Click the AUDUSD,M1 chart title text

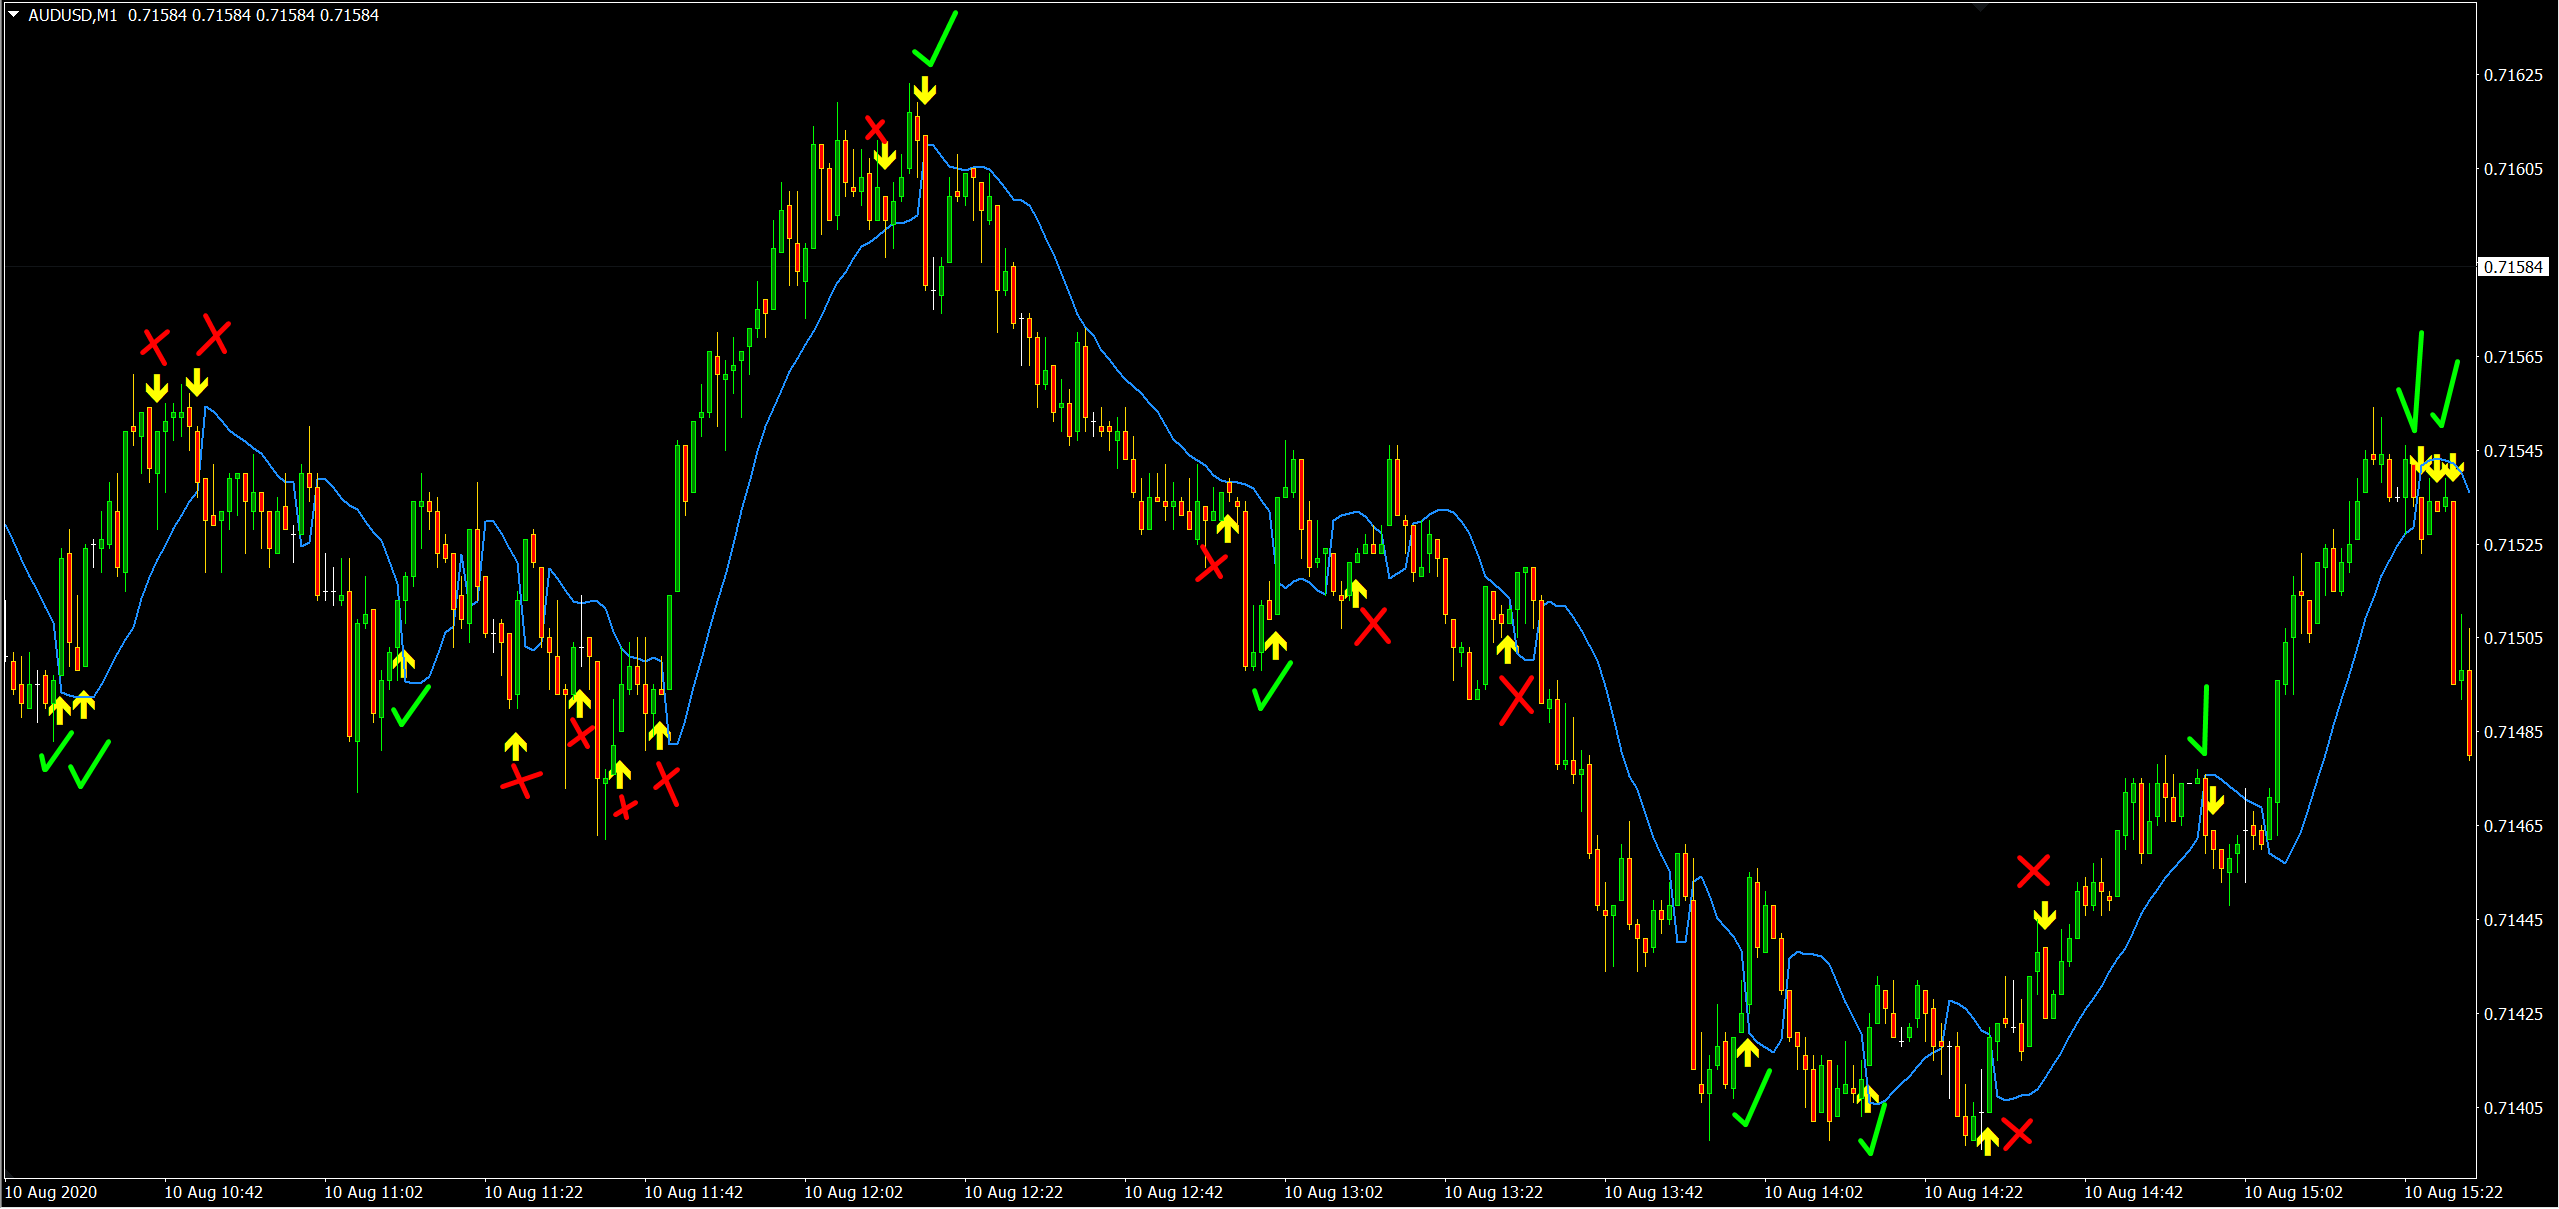[72, 15]
